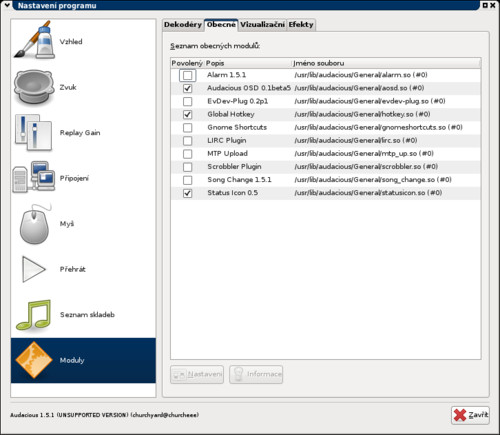Maximize the Nastavení programu window

(485, 5)
